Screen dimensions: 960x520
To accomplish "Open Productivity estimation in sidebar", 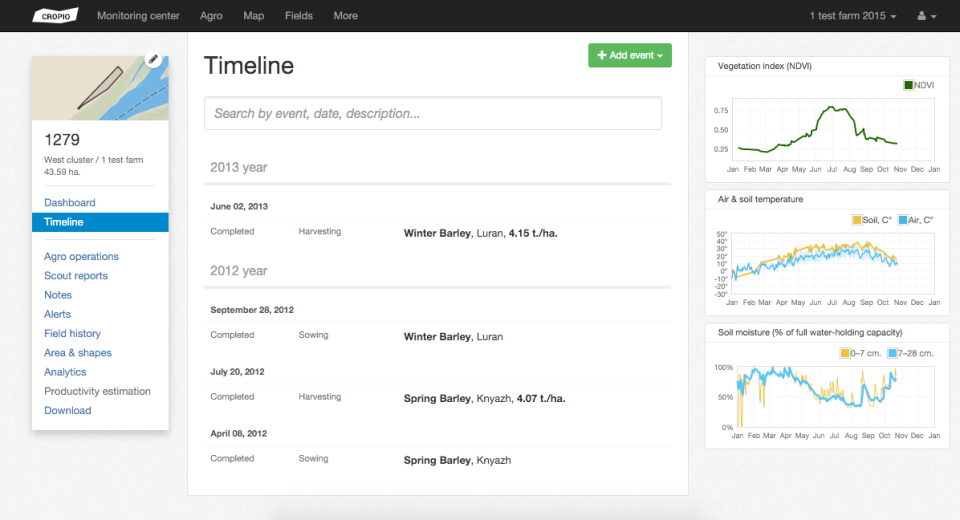I will (97, 392).
